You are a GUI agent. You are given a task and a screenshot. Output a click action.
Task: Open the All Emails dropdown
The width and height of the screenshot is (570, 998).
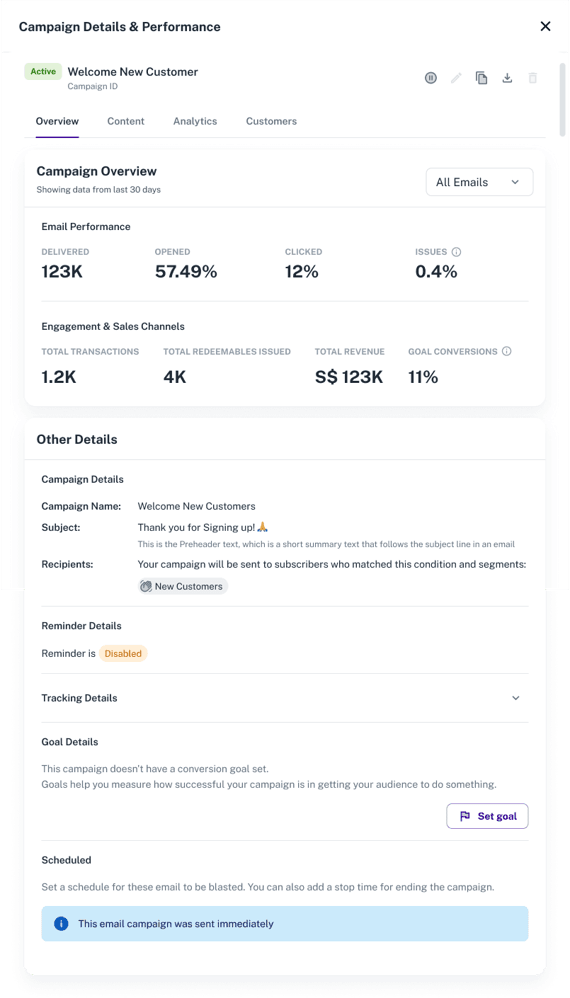(479, 182)
